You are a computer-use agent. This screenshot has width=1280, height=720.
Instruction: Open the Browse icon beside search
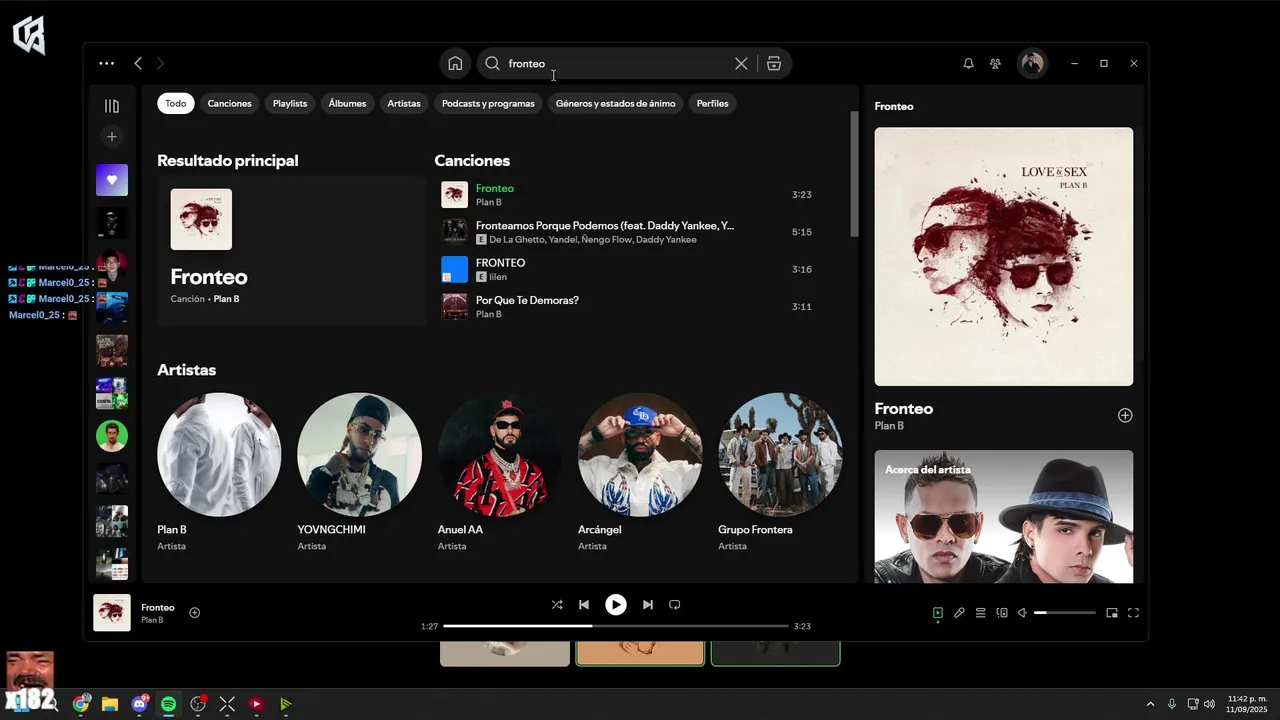774,63
